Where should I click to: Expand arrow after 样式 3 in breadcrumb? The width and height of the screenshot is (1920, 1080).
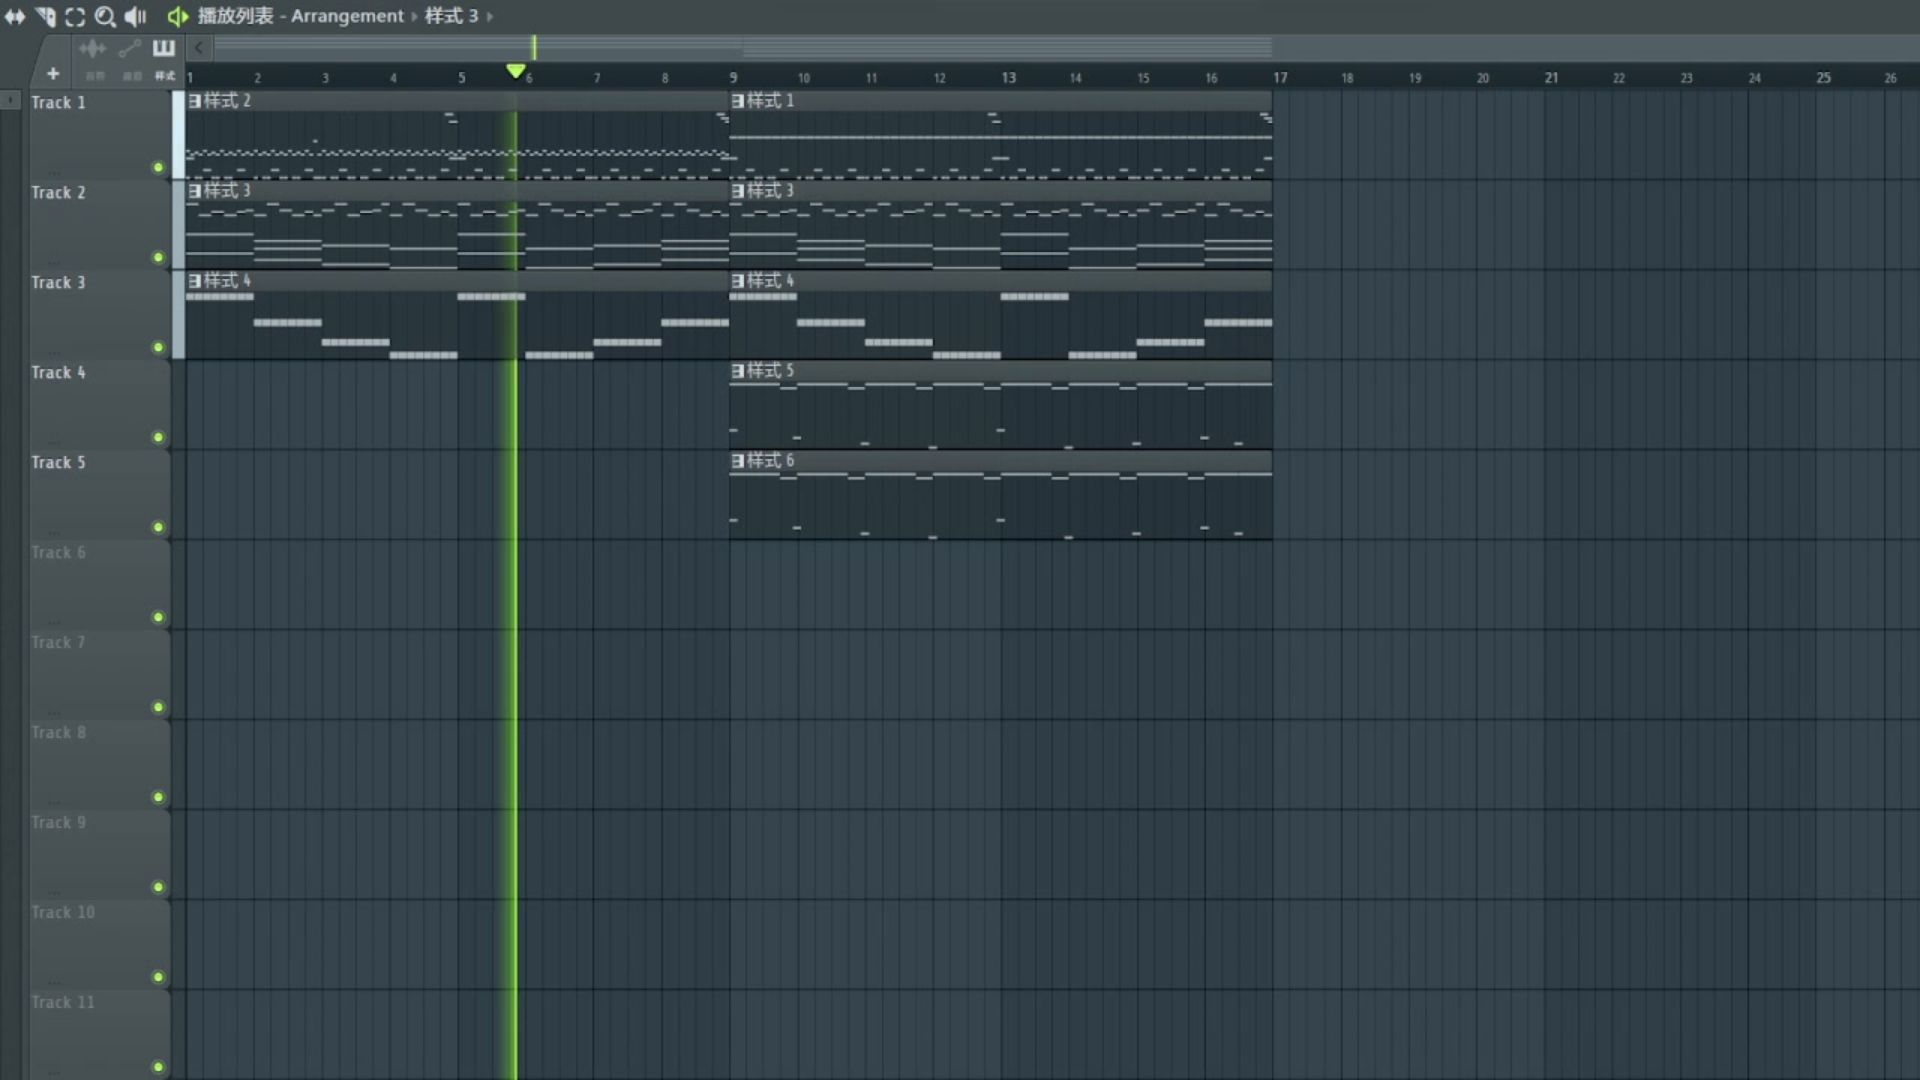490,17
